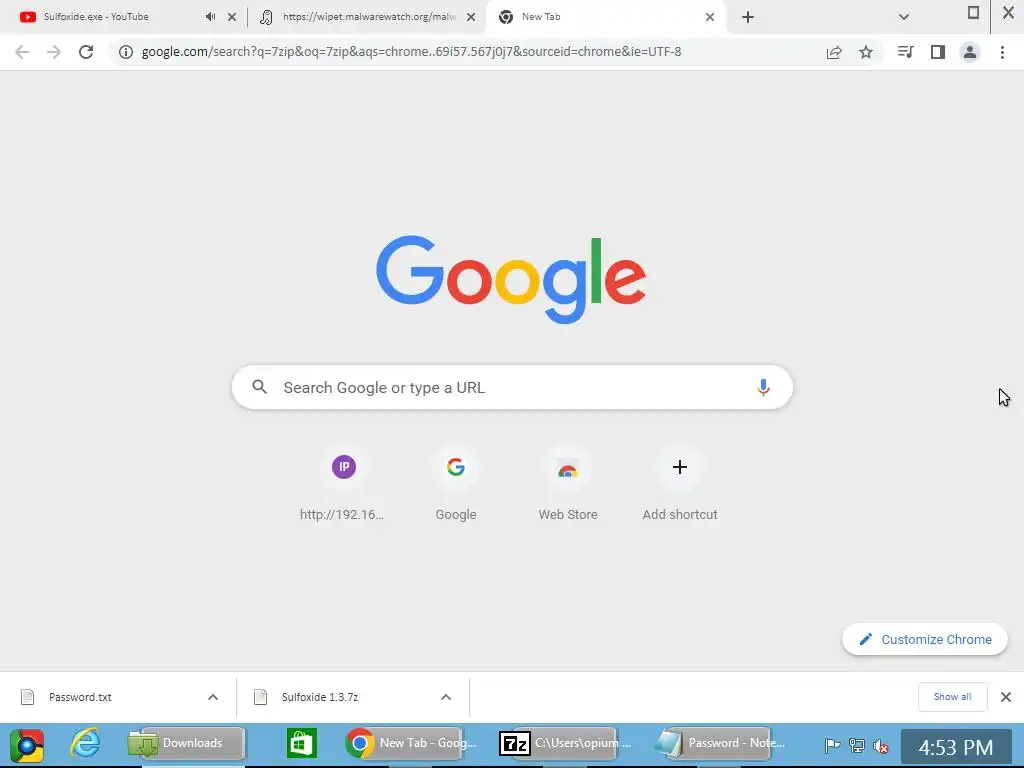Click the Google search box
This screenshot has height=768, width=1024.
(x=512, y=387)
